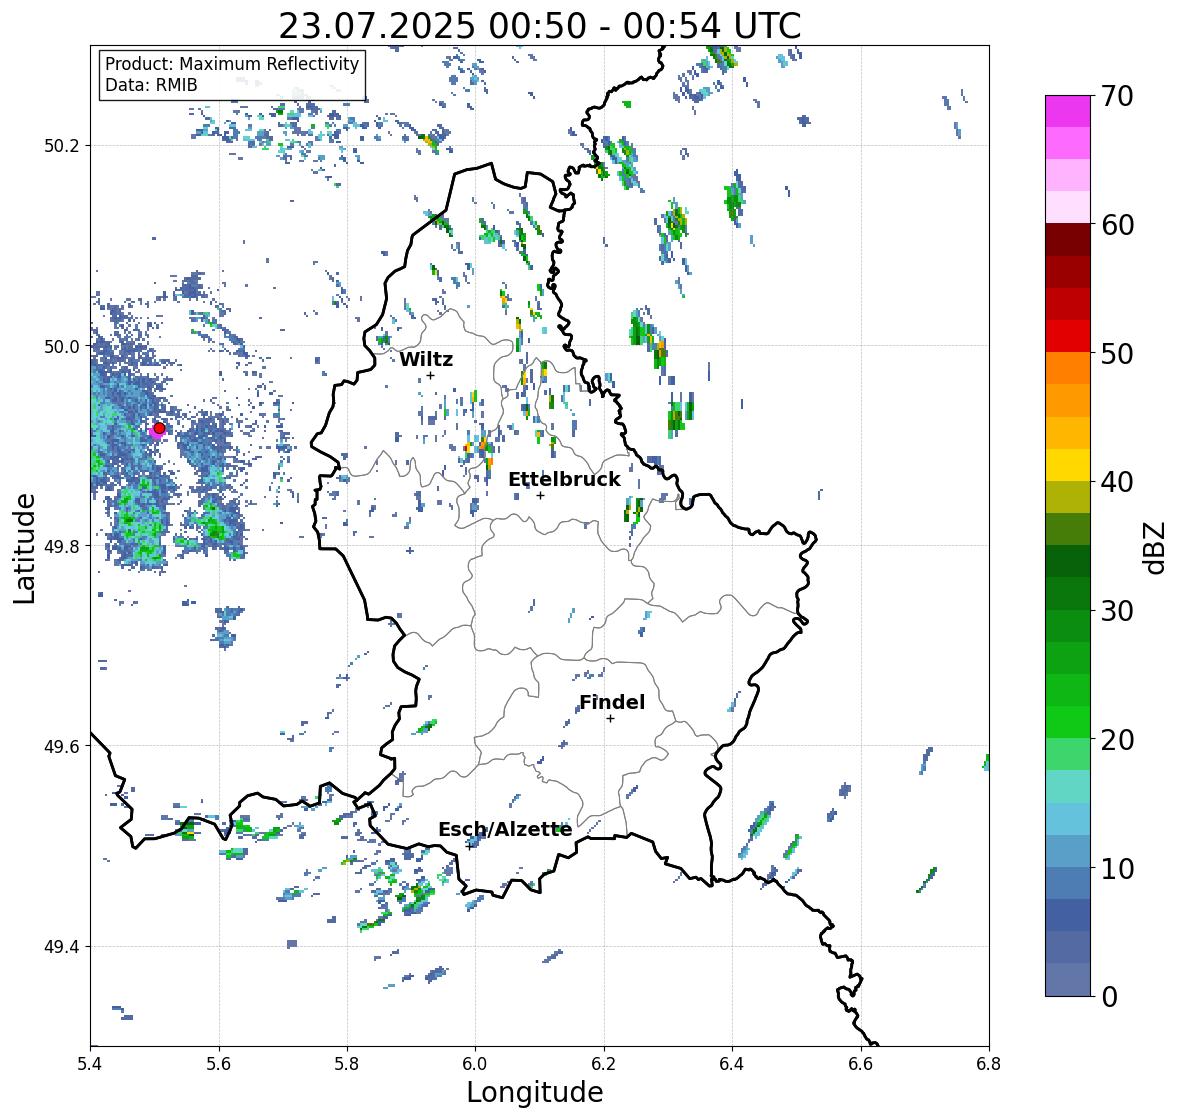Select the Esch/Alzette city label
This screenshot has width=1179, height=1117.
(505, 829)
